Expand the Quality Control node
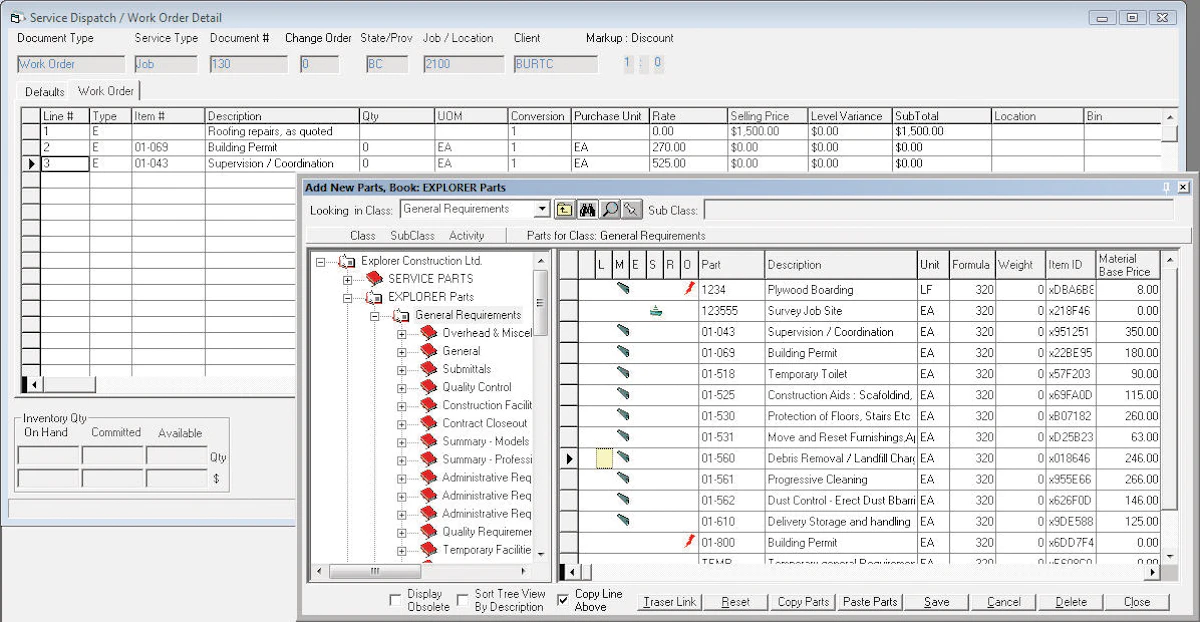The width and height of the screenshot is (1200, 622). (402, 388)
